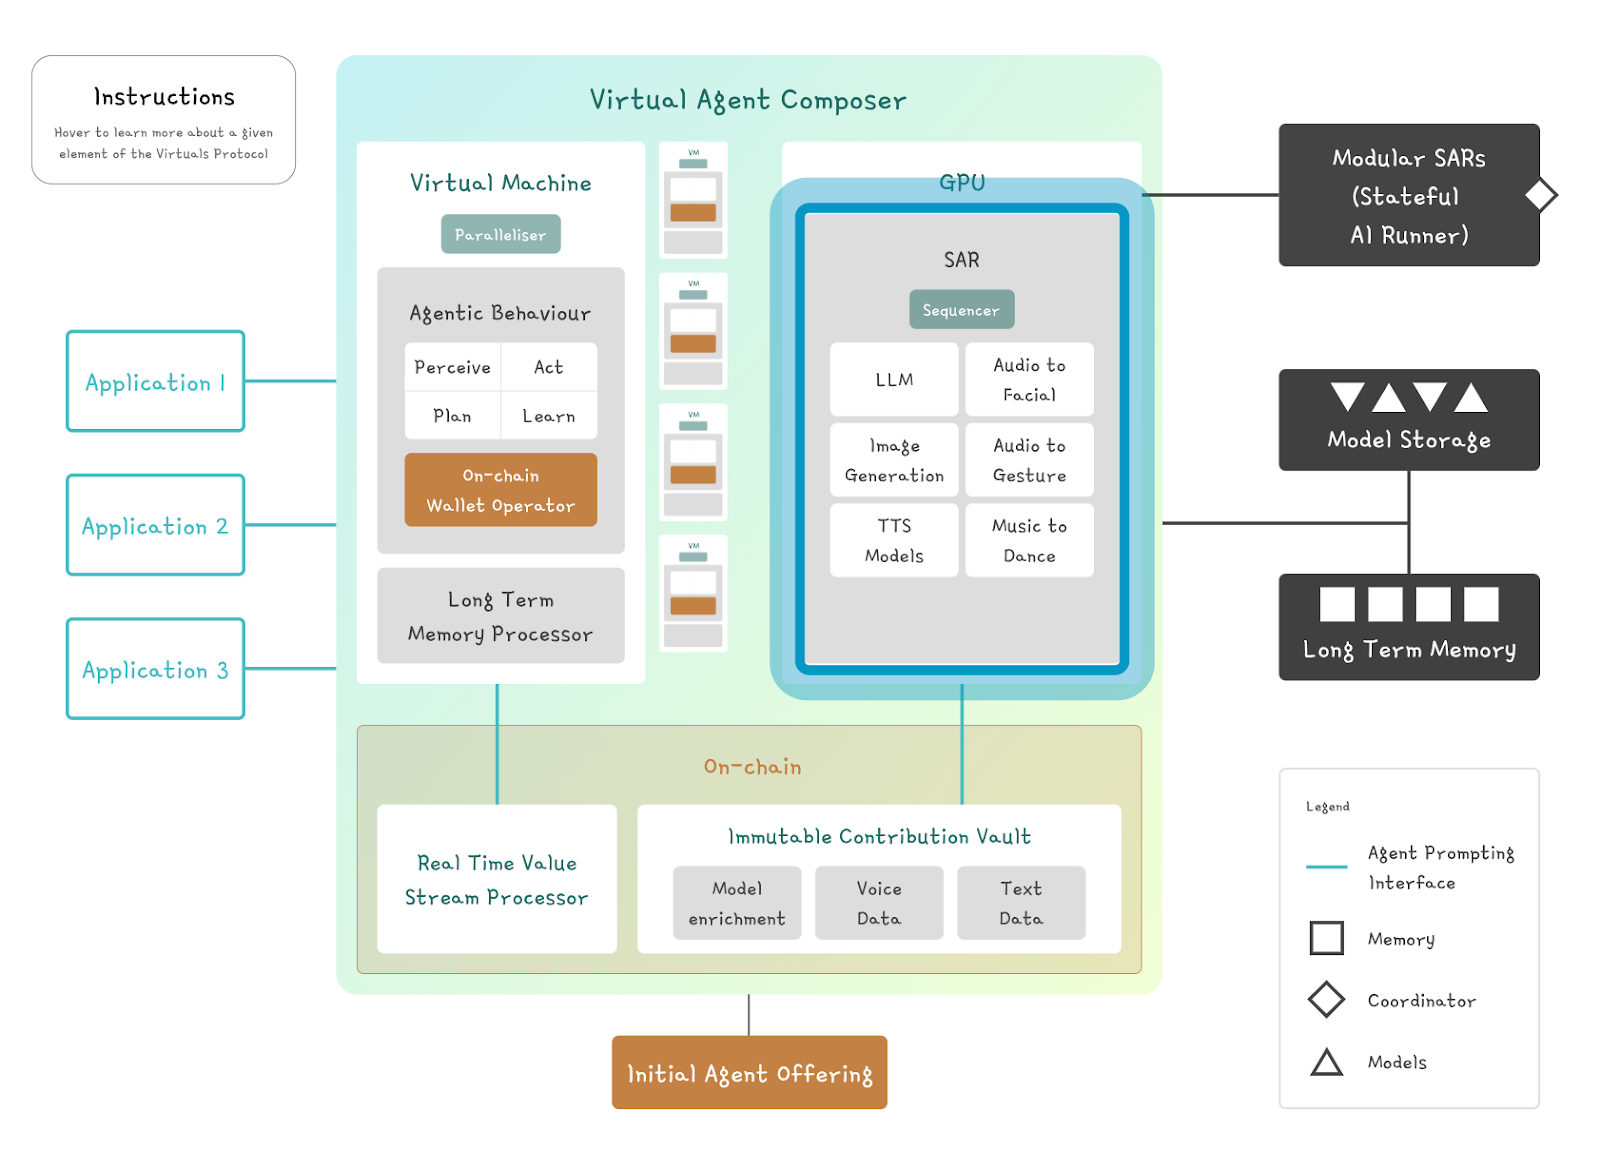Toggle the Paralleliser in Virtual Machine
The height and width of the screenshot is (1170, 1600).
(x=500, y=234)
